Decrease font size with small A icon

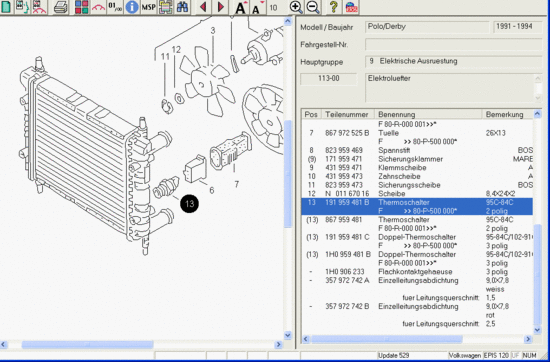point(257,8)
